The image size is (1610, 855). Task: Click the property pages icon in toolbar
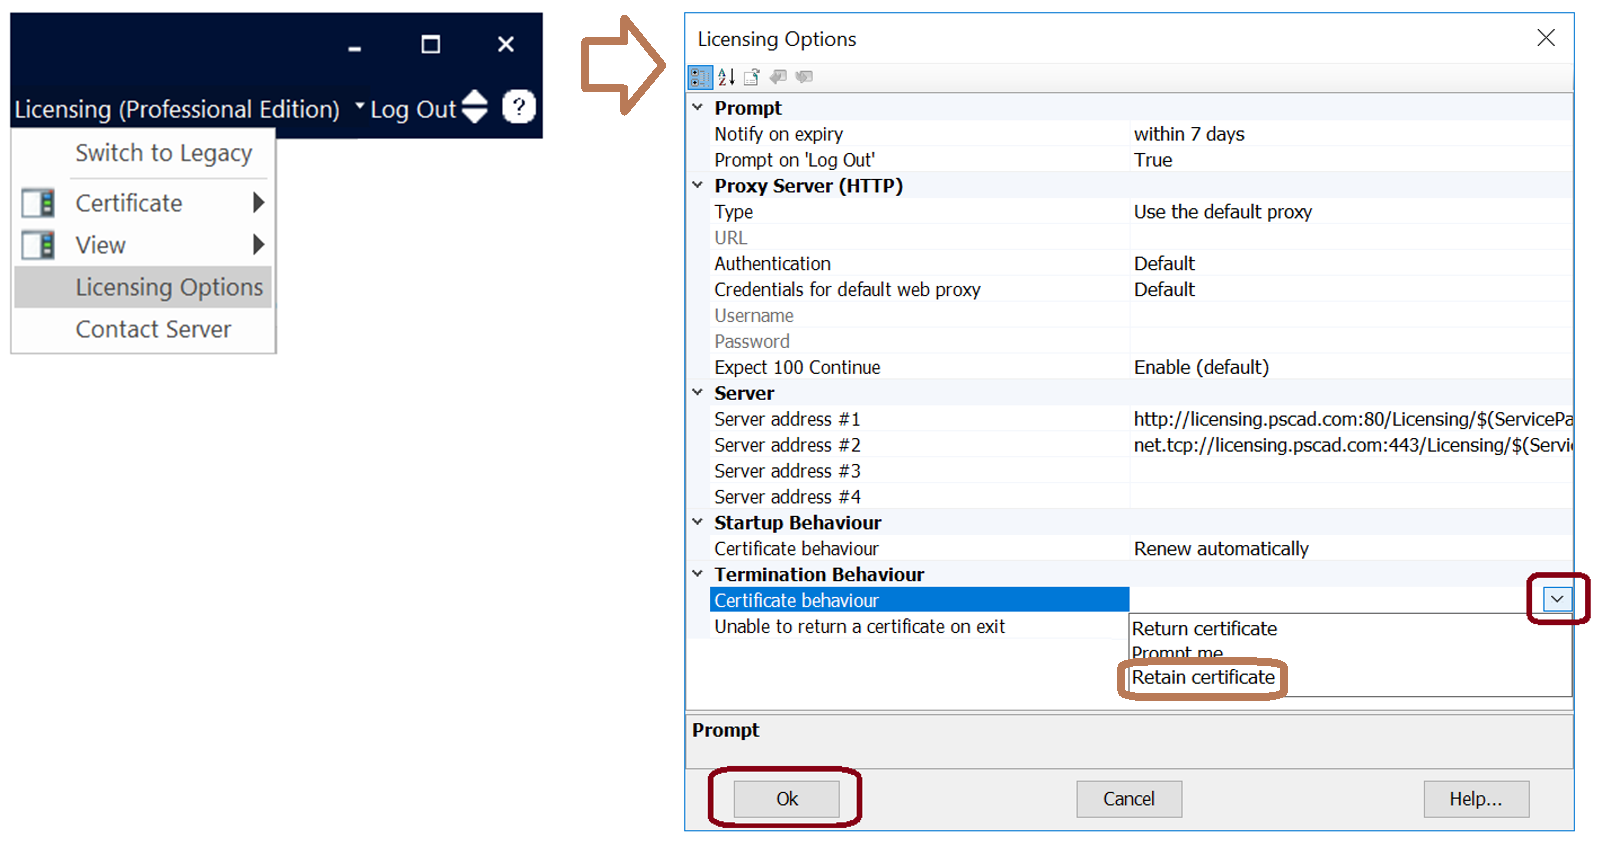[x=752, y=77]
